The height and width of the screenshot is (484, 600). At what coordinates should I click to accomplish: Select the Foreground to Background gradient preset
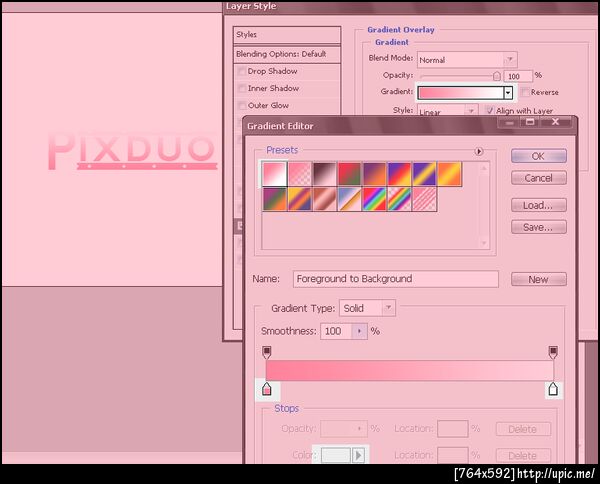coord(275,174)
